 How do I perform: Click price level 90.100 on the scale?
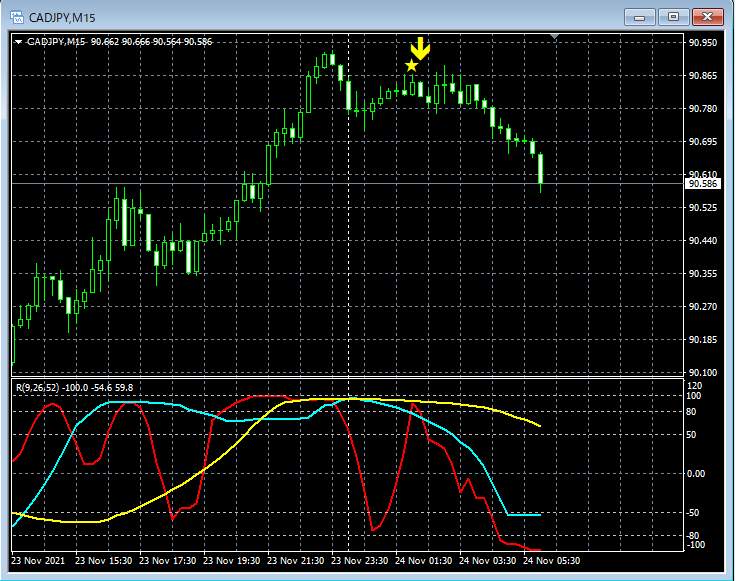[x=703, y=373]
